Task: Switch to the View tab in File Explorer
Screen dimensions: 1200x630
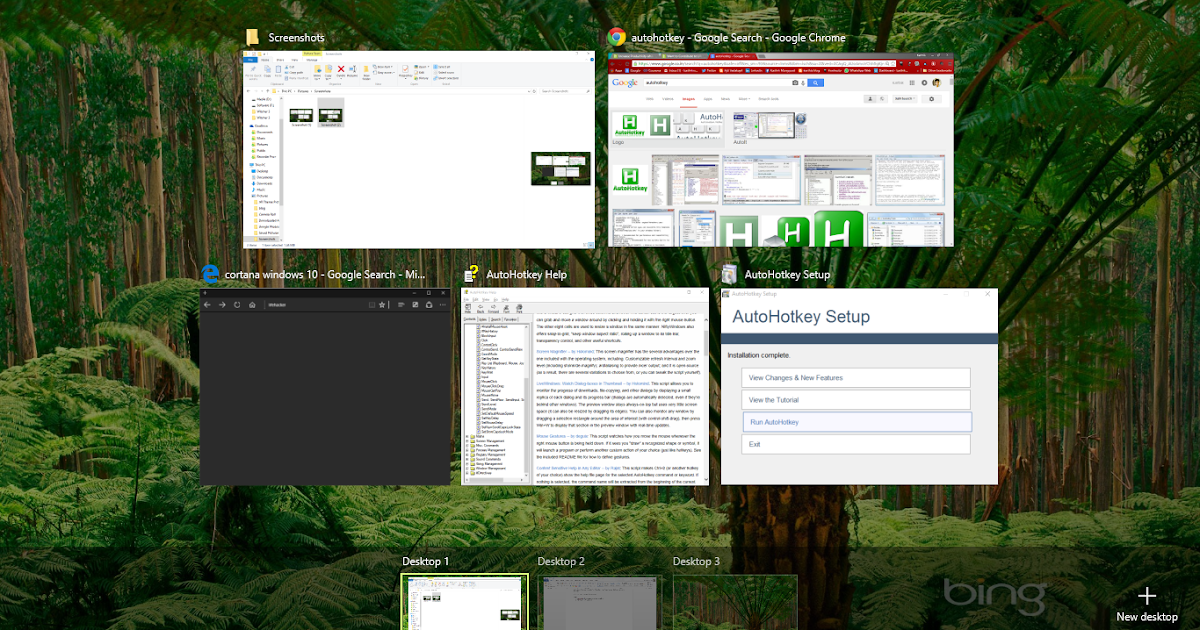Action: 294,60
